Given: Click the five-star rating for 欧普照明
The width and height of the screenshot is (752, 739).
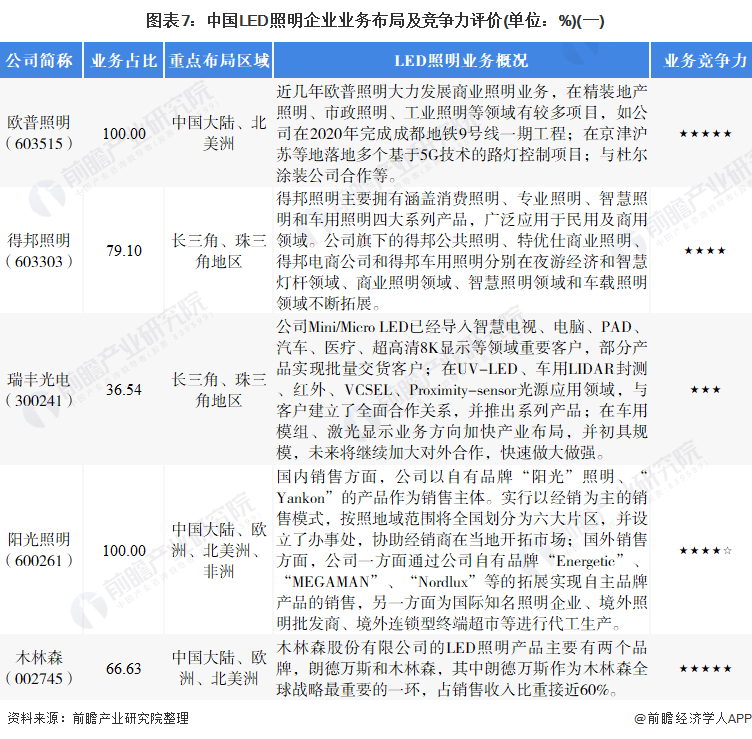Looking at the screenshot, I should tap(705, 134).
